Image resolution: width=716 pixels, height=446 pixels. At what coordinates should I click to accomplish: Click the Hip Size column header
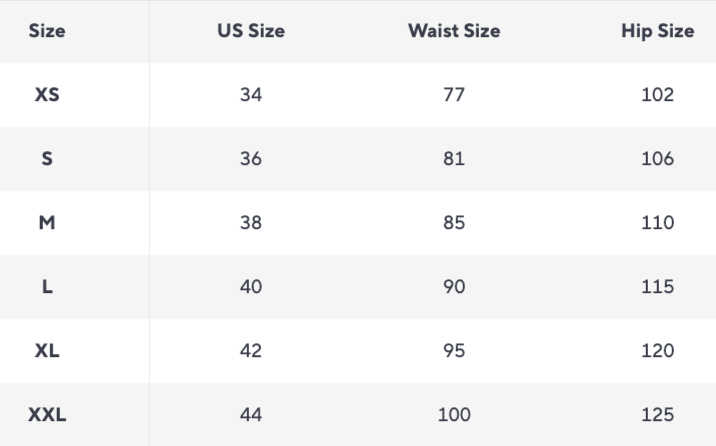[658, 31]
